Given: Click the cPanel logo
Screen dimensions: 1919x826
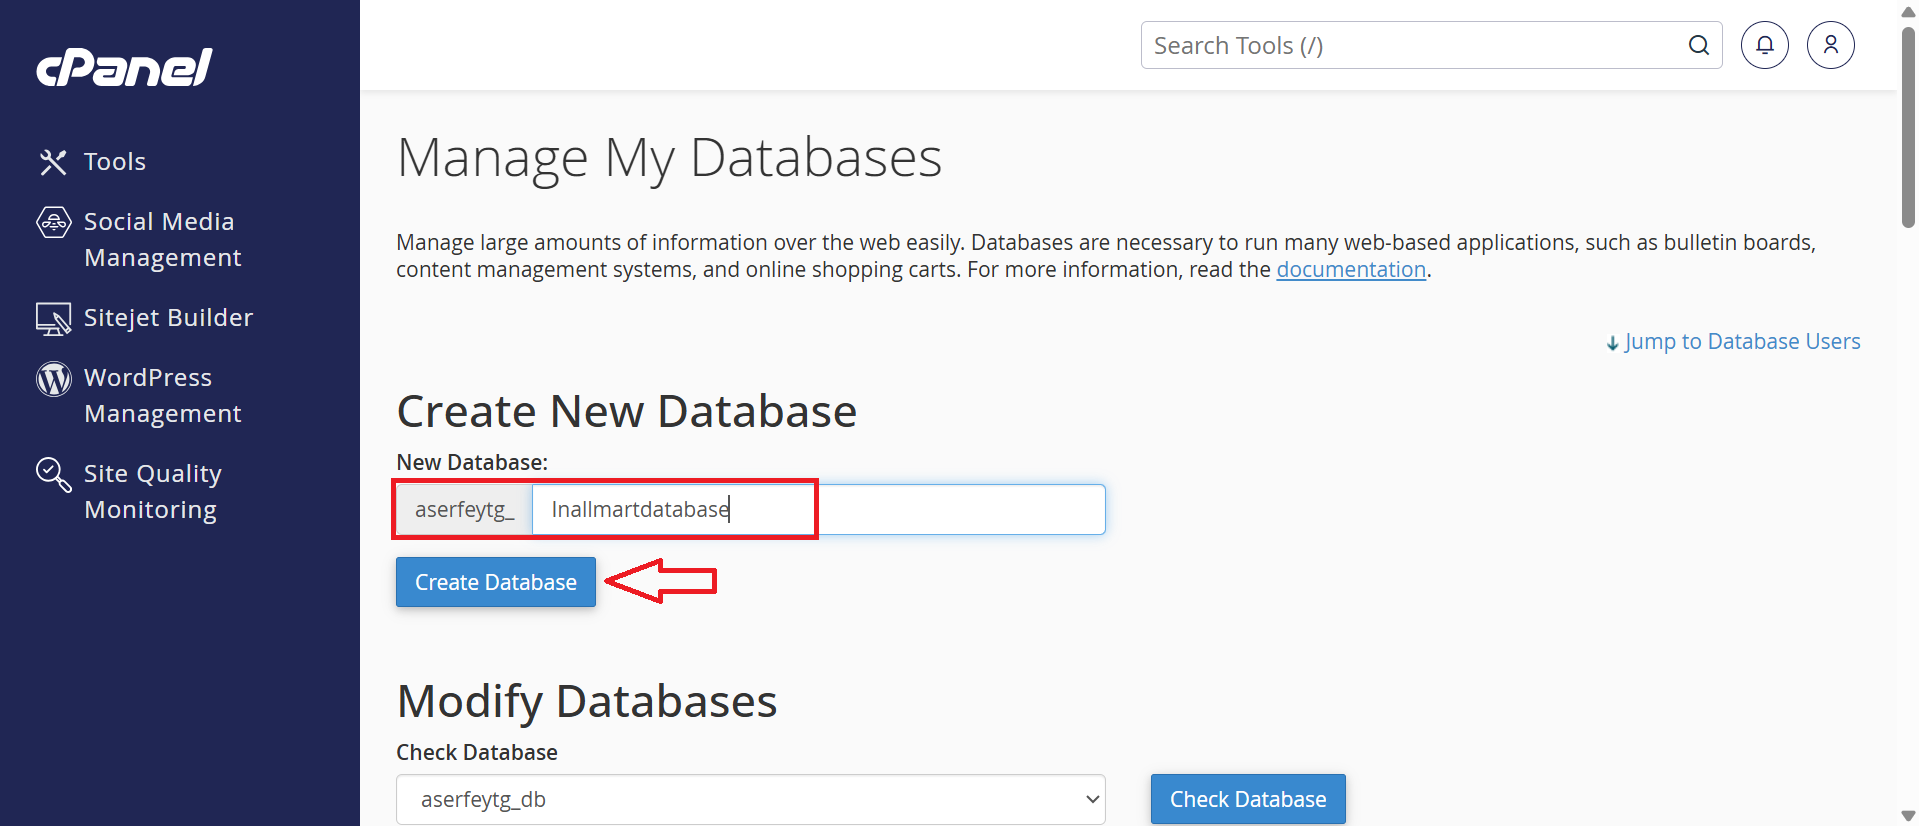Looking at the screenshot, I should pyautogui.click(x=124, y=67).
